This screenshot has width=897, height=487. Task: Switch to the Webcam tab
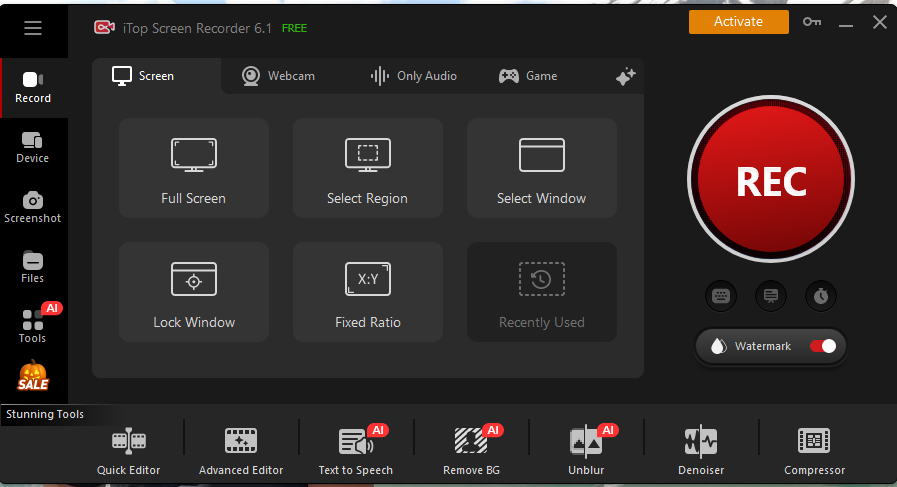[x=278, y=76]
